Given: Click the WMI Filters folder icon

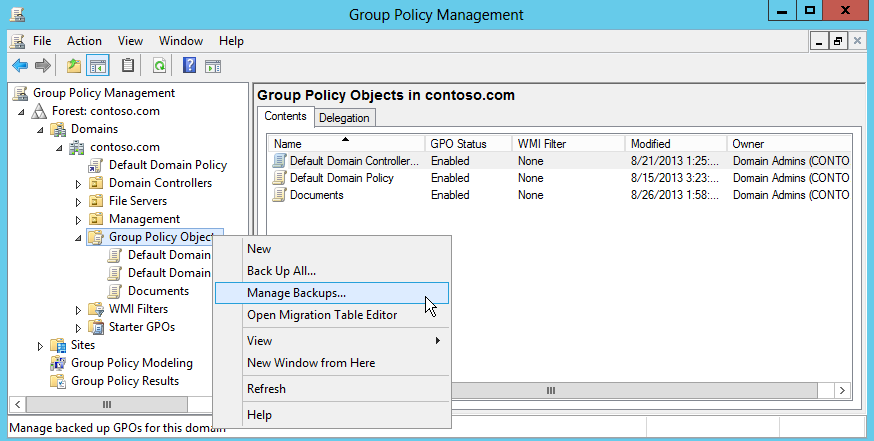Looking at the screenshot, I should 96,309.
